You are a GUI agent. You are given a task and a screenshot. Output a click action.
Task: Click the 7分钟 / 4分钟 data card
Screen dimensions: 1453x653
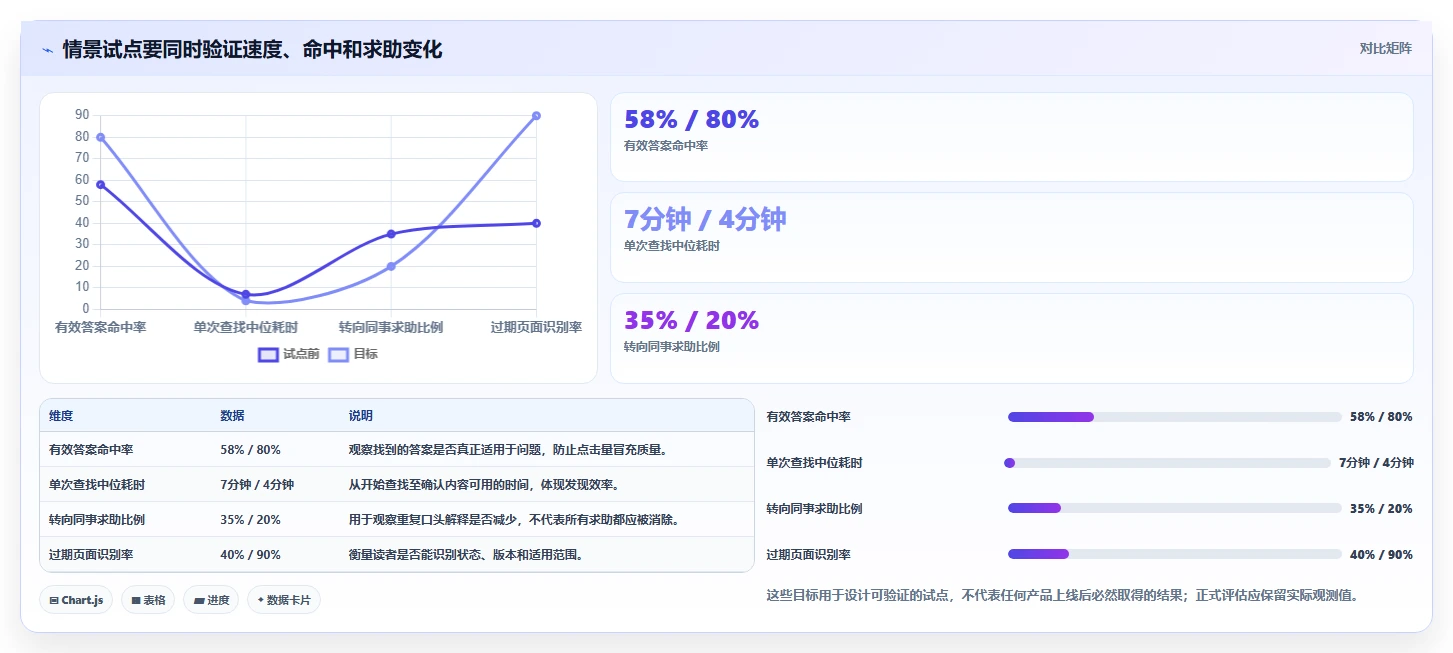coord(1011,238)
